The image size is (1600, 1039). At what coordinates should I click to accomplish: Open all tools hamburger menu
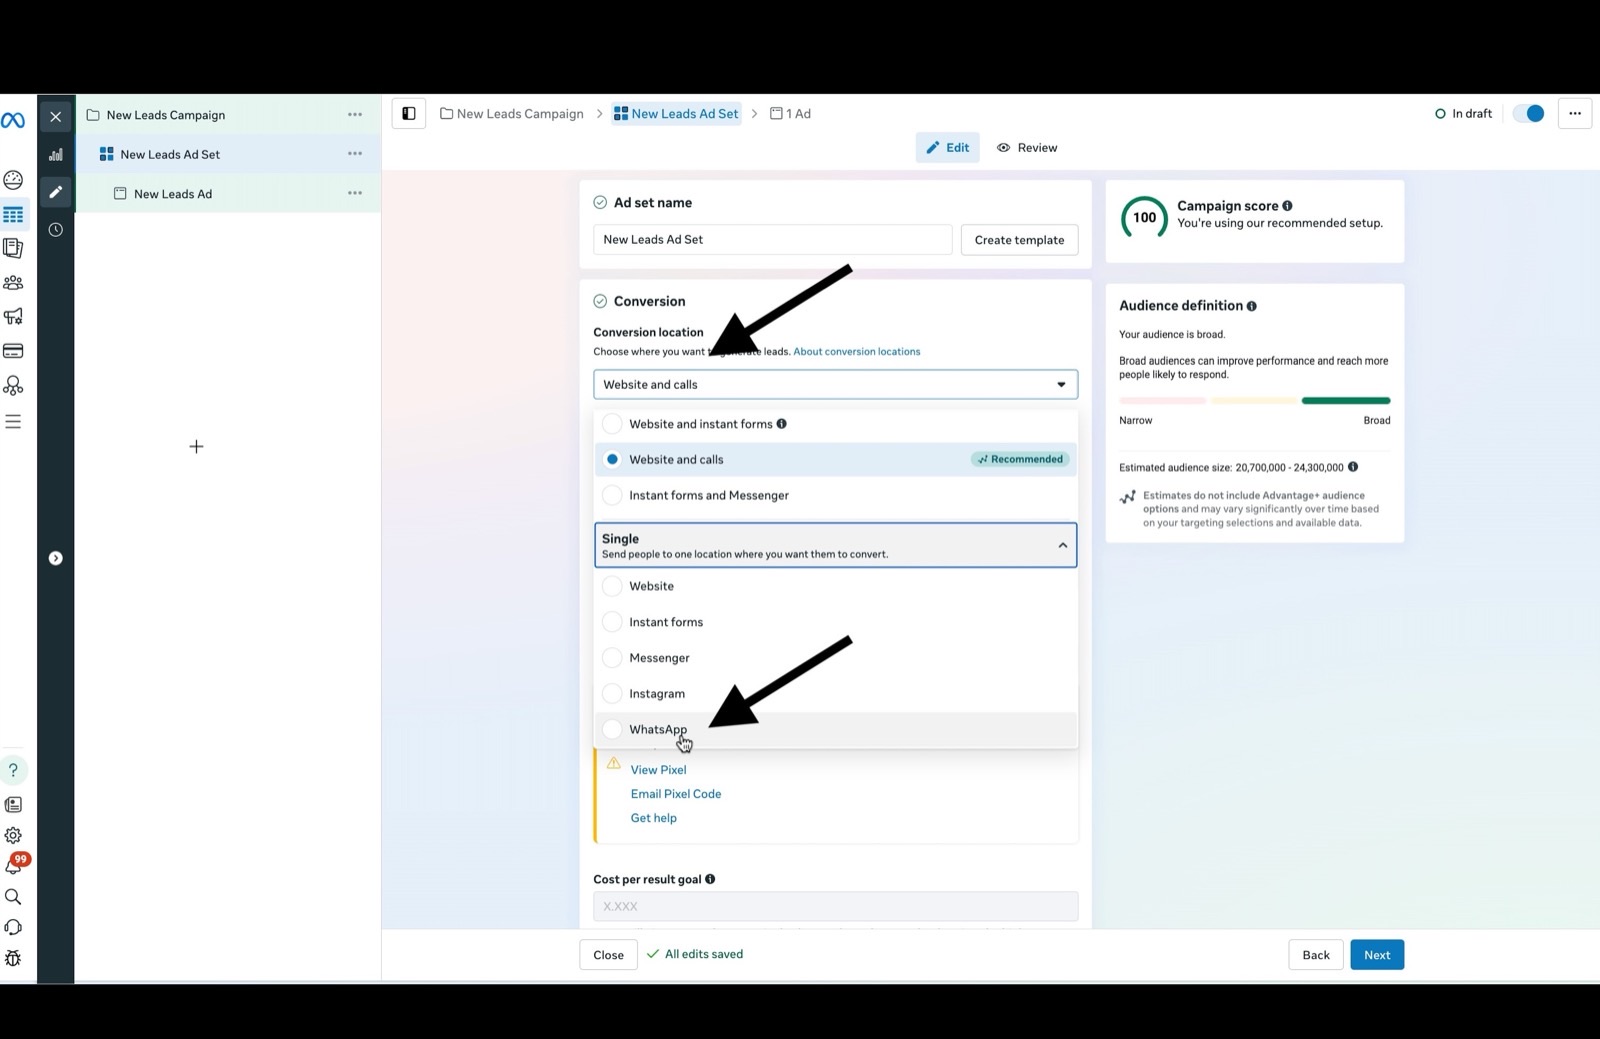[13, 421]
